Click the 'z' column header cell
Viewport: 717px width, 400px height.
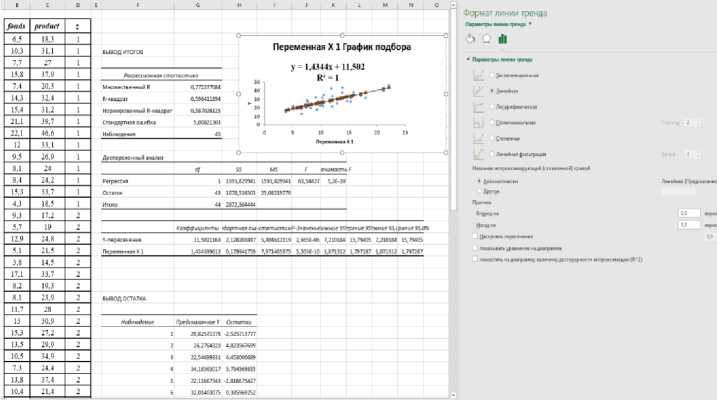(x=77, y=26)
